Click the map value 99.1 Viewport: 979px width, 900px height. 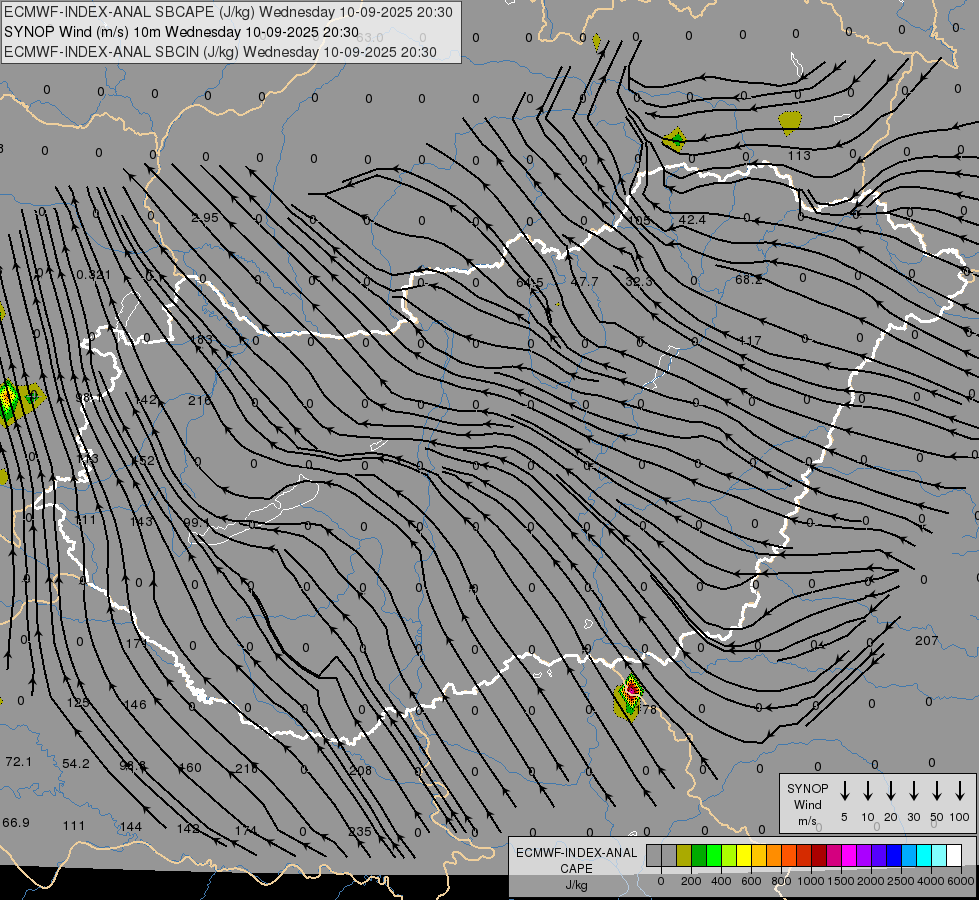(197, 522)
